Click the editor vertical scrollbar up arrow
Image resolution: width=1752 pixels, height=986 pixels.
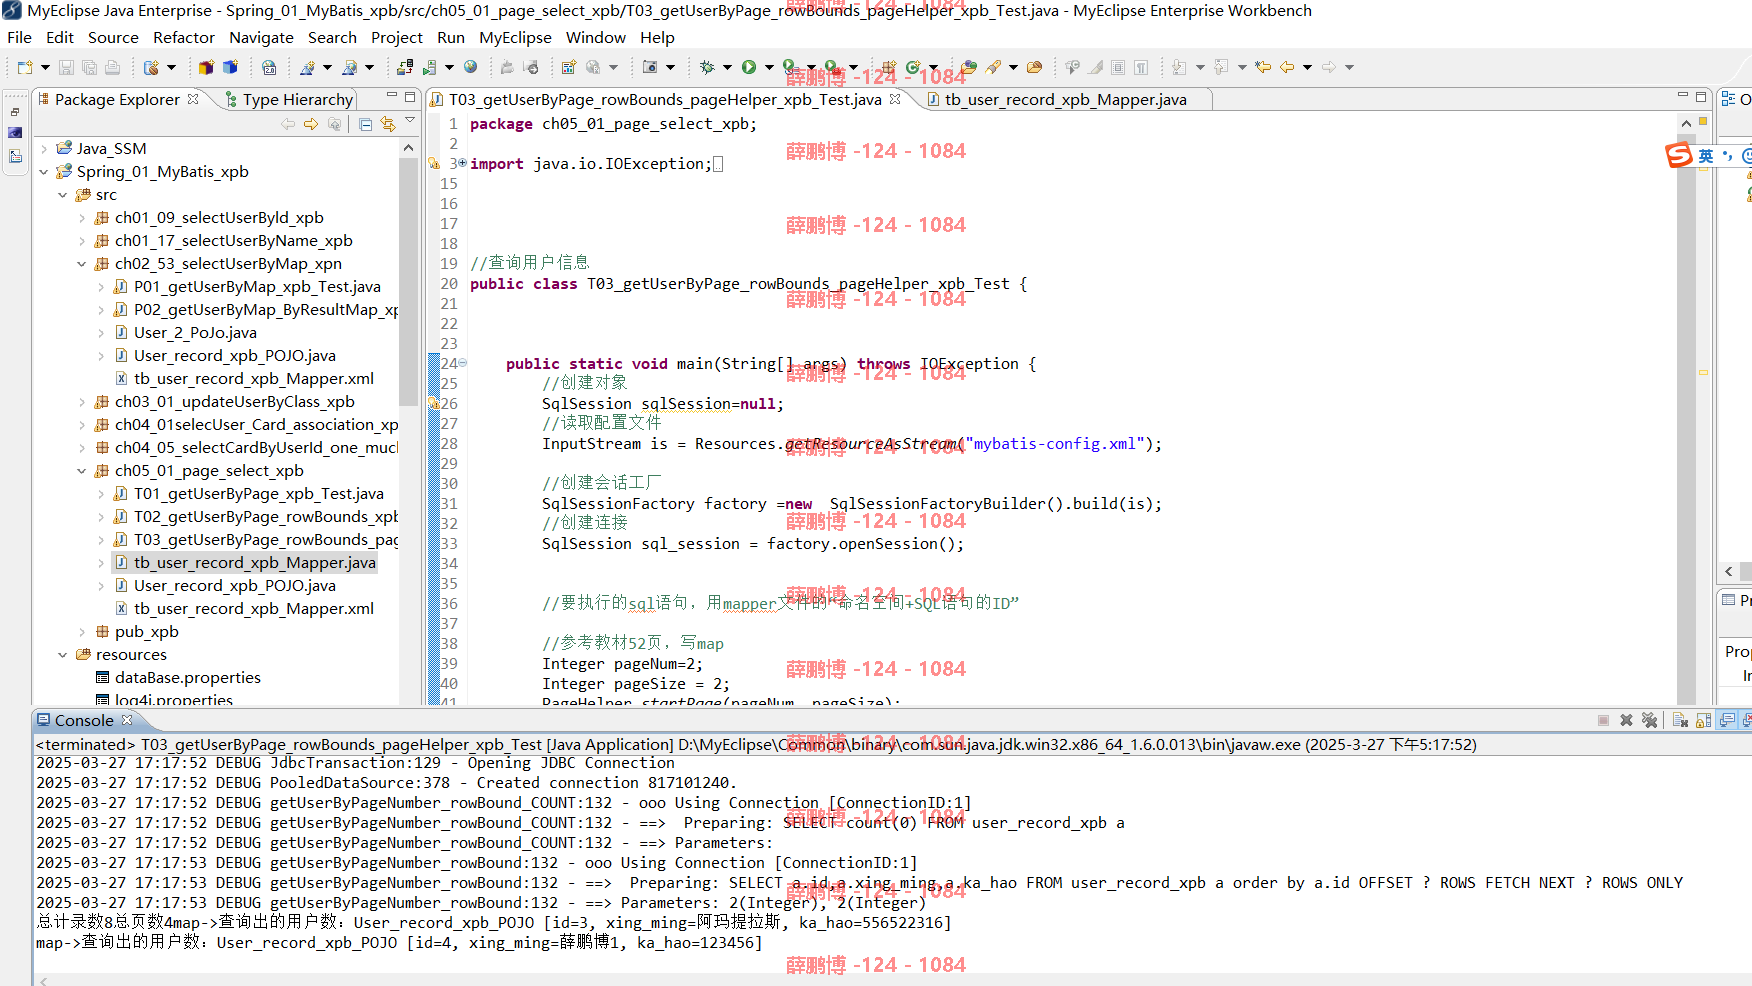point(1686,123)
